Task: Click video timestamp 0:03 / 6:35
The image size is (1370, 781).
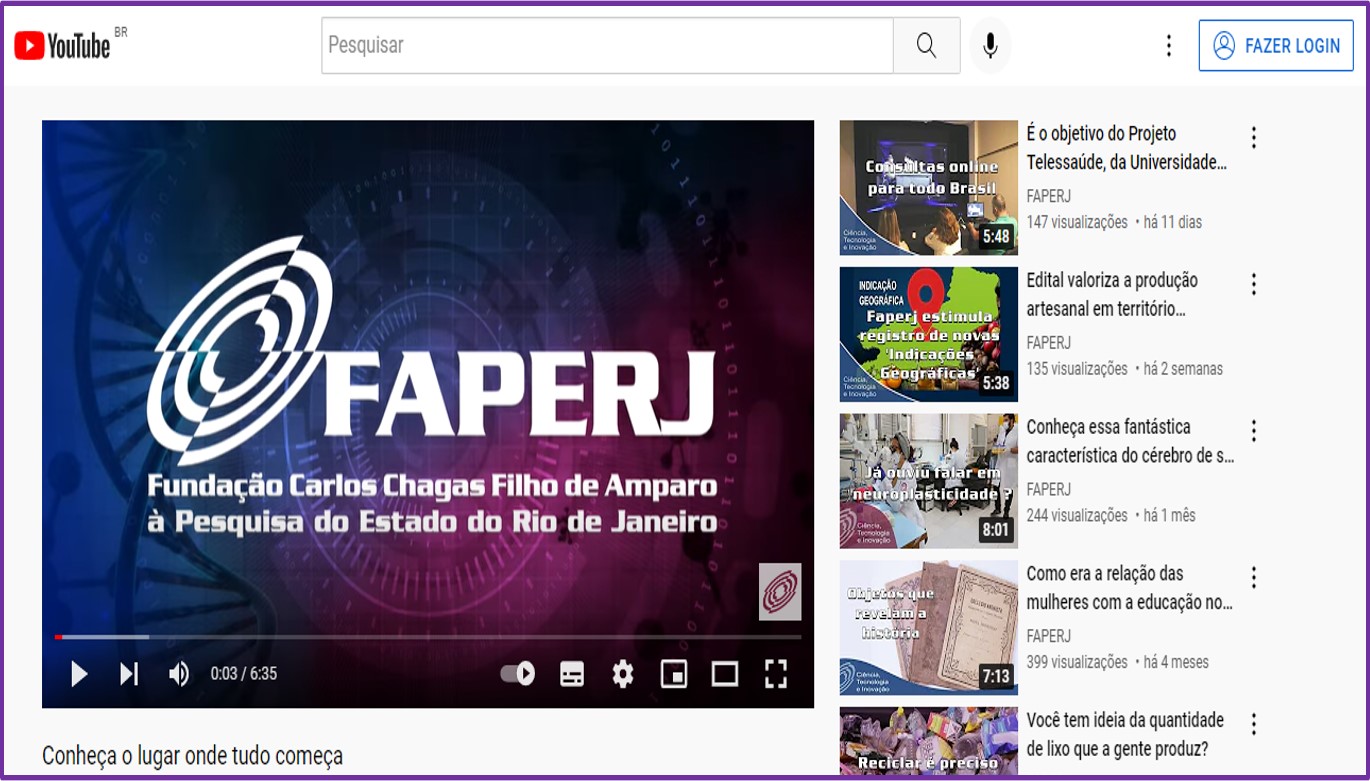Action: [x=243, y=674]
